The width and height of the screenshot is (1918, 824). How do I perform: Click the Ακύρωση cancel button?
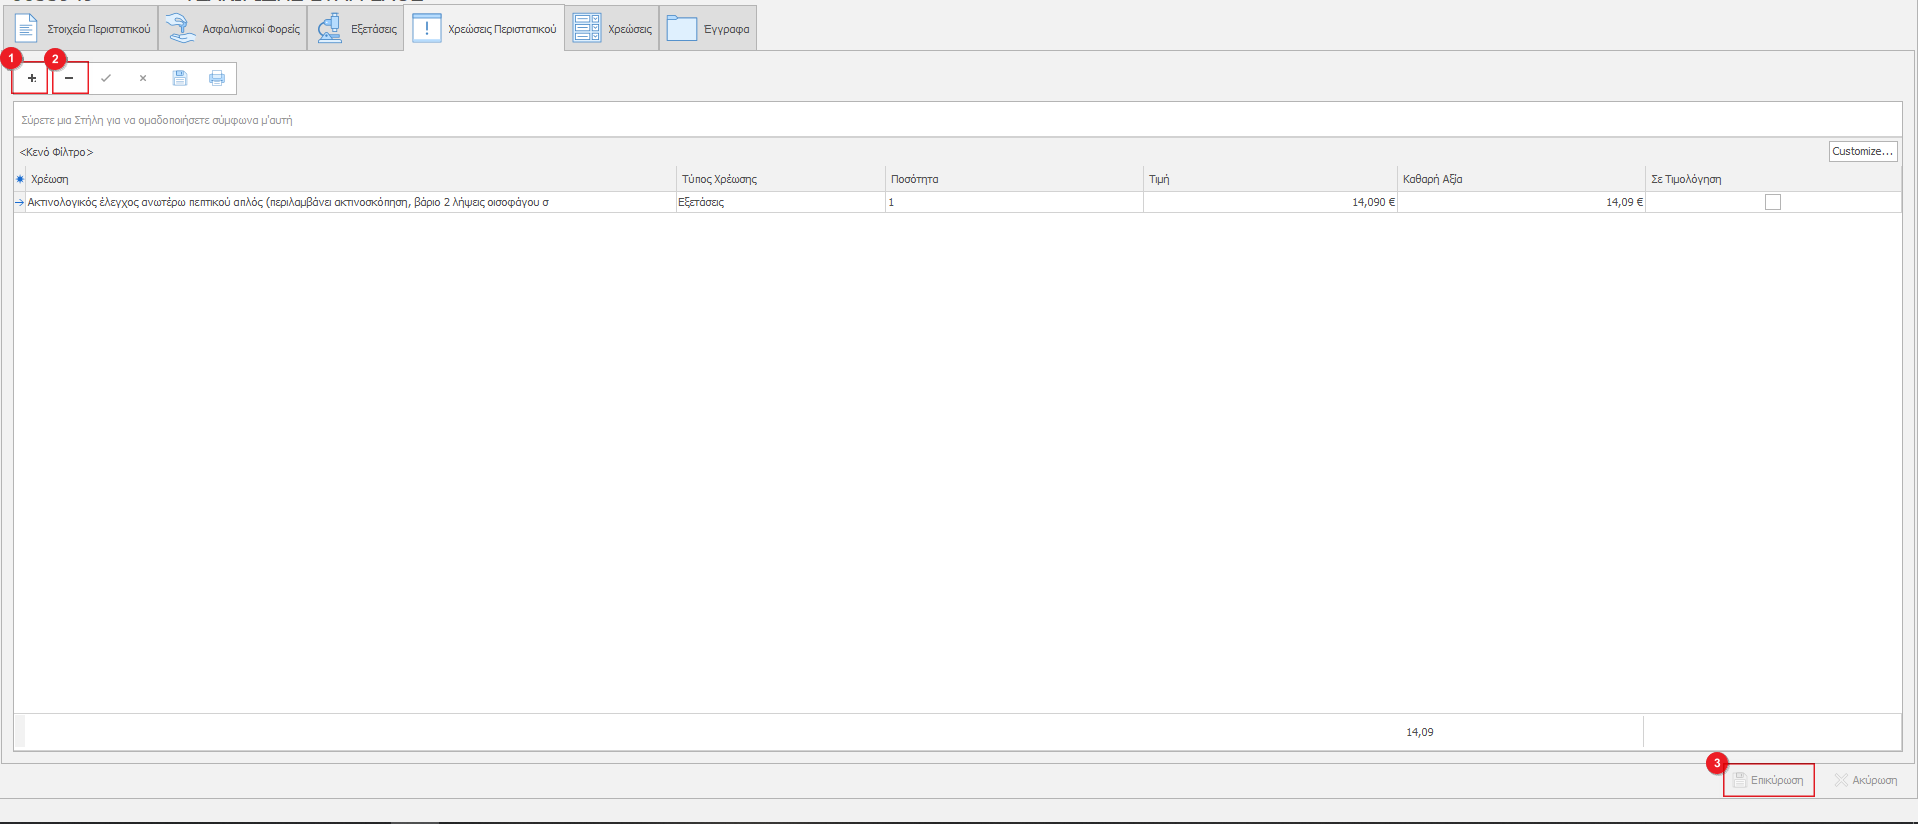1865,780
